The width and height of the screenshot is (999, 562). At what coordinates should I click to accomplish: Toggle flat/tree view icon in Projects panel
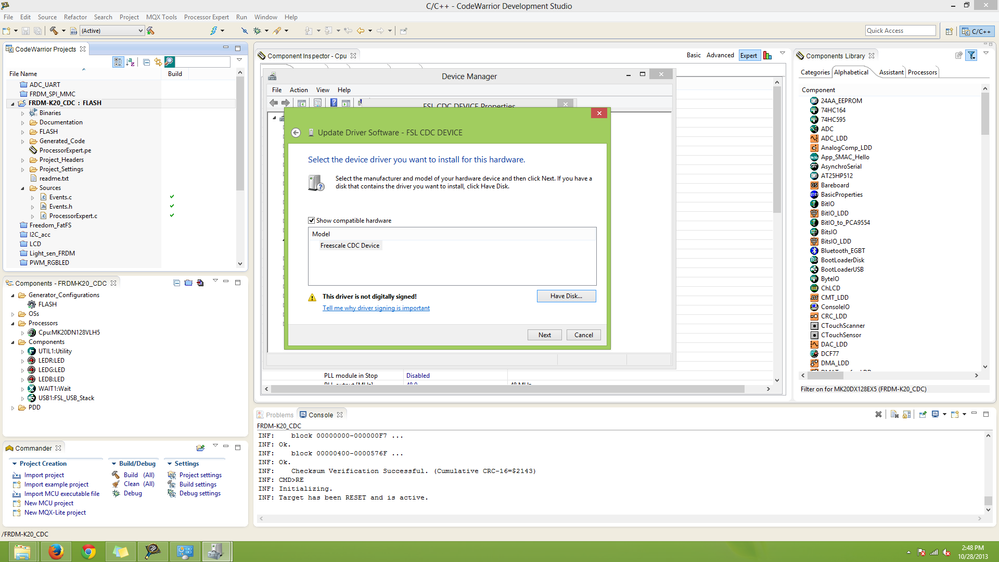click(118, 62)
